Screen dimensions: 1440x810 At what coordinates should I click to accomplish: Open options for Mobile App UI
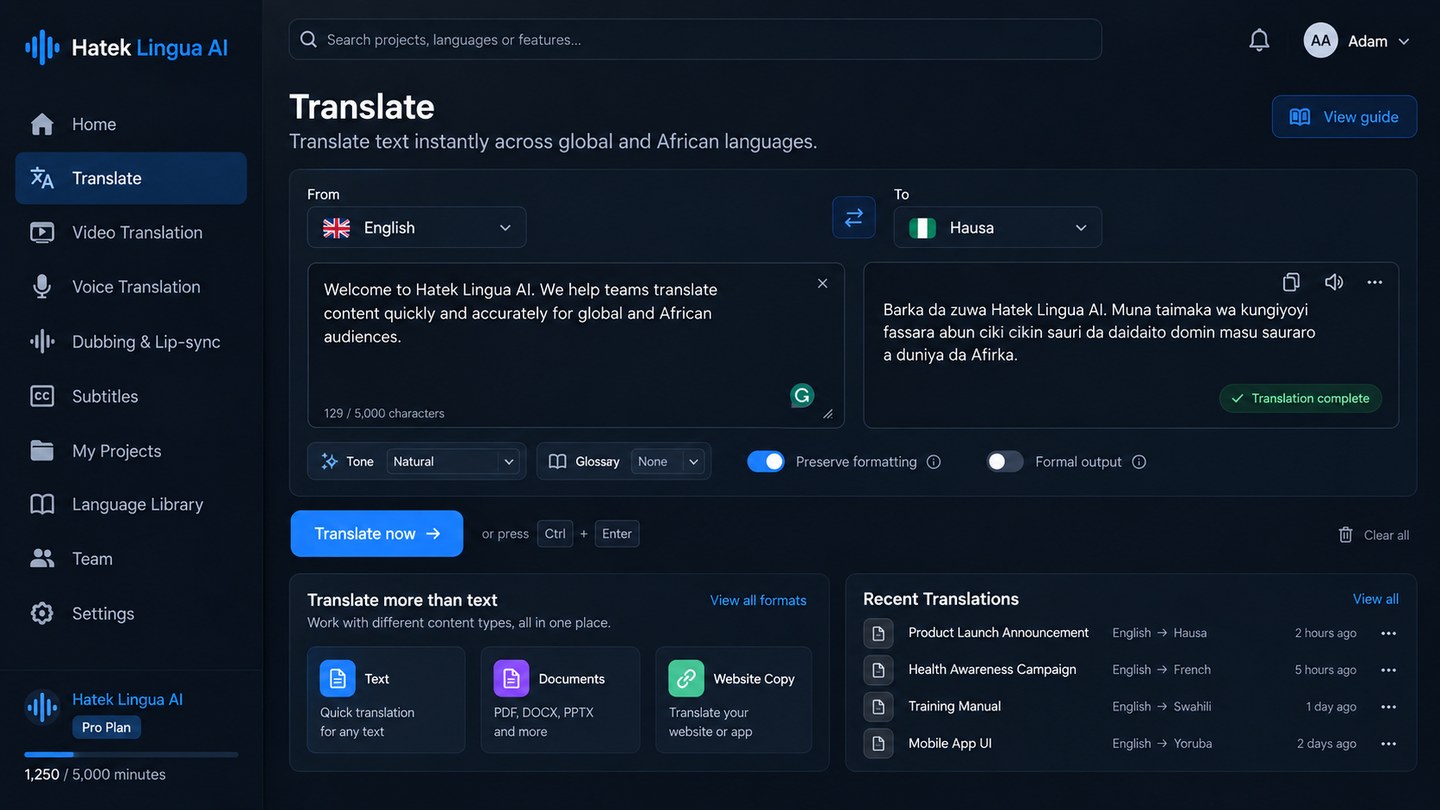click(1388, 744)
